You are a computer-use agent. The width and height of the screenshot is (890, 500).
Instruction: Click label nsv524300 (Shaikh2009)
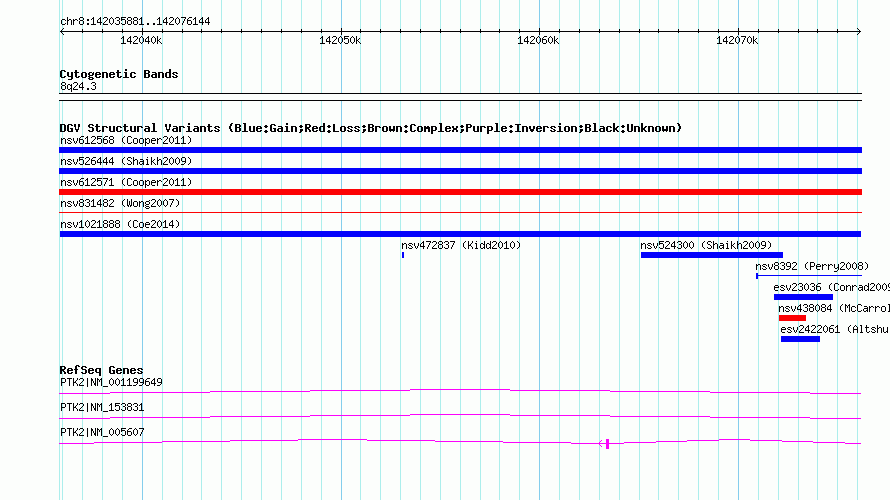point(706,245)
